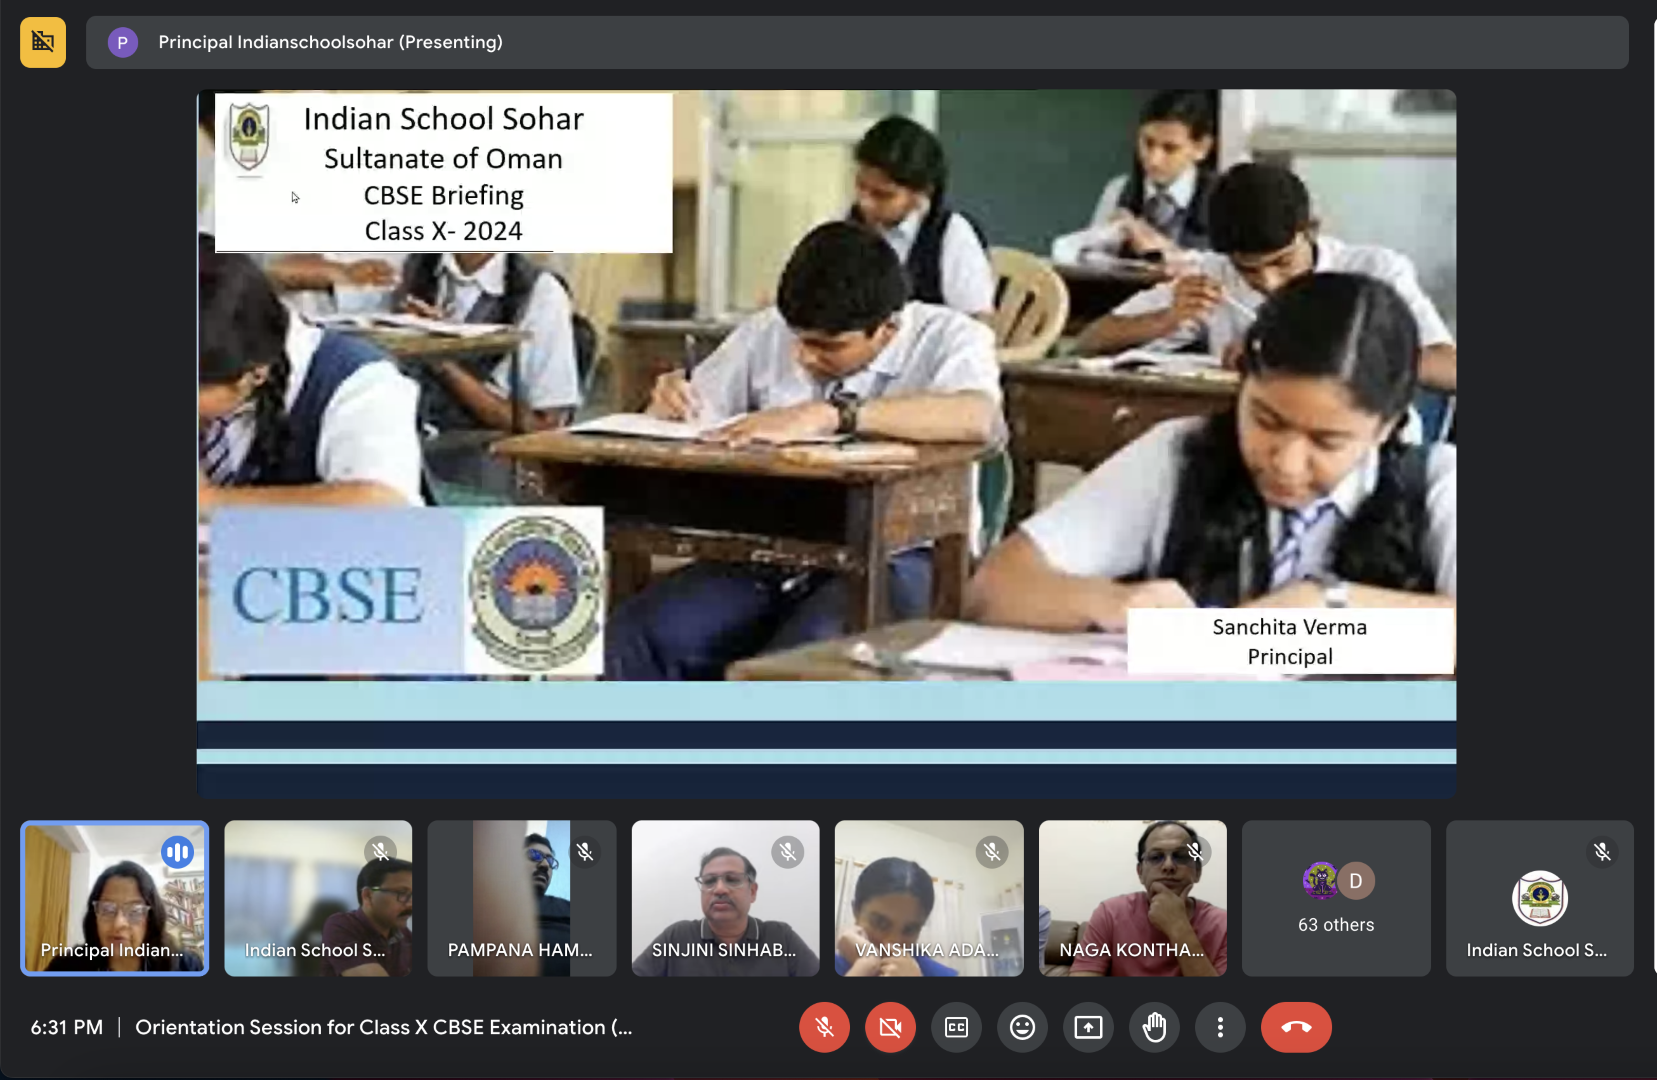Turn on the camera button
This screenshot has width=1657, height=1080.
(x=890, y=1027)
